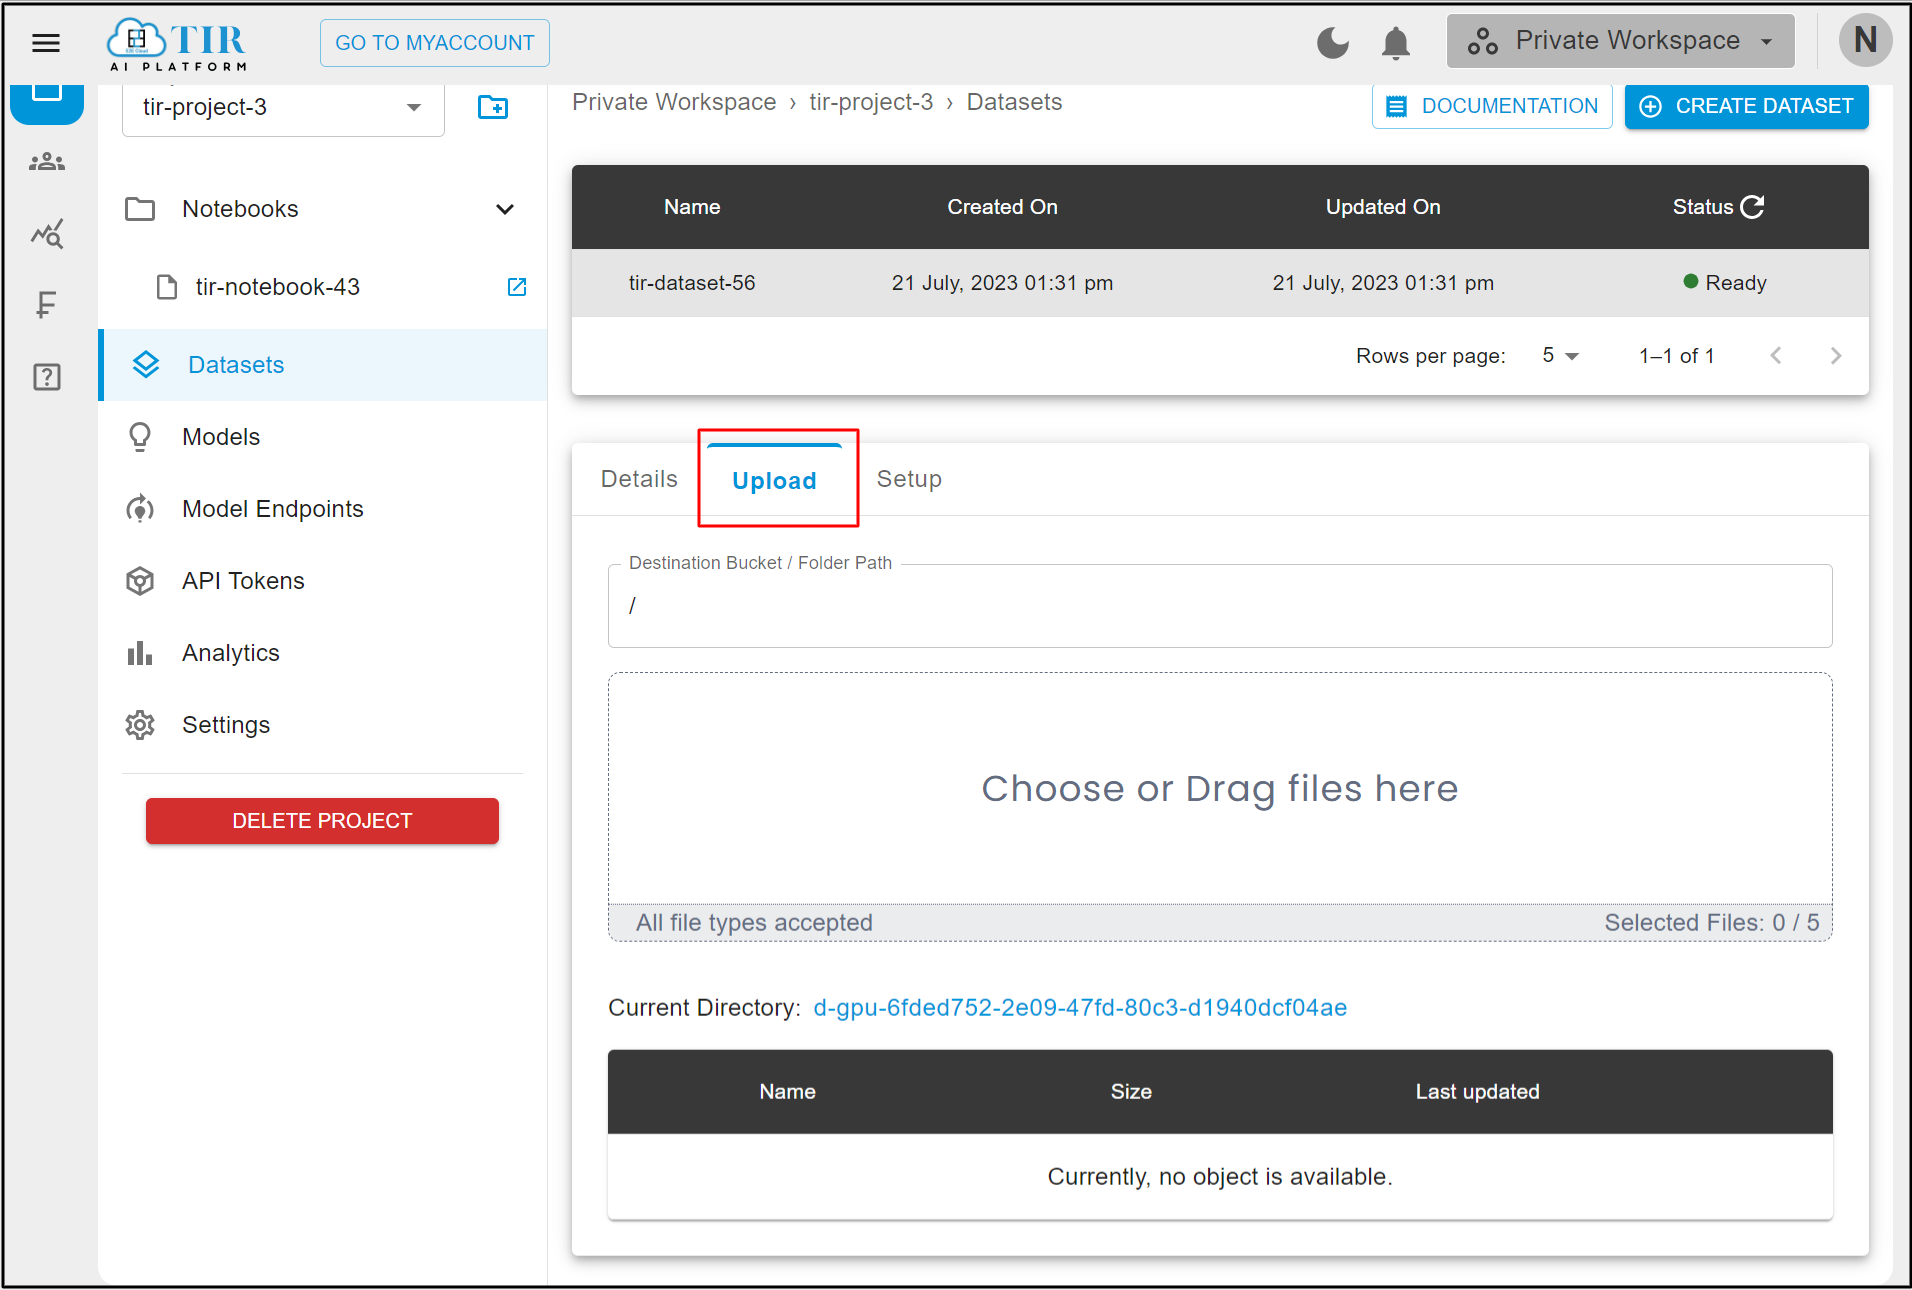Viewport: 1912px width, 1290px height.
Task: Open the F billing sidebar icon
Action: (46, 304)
